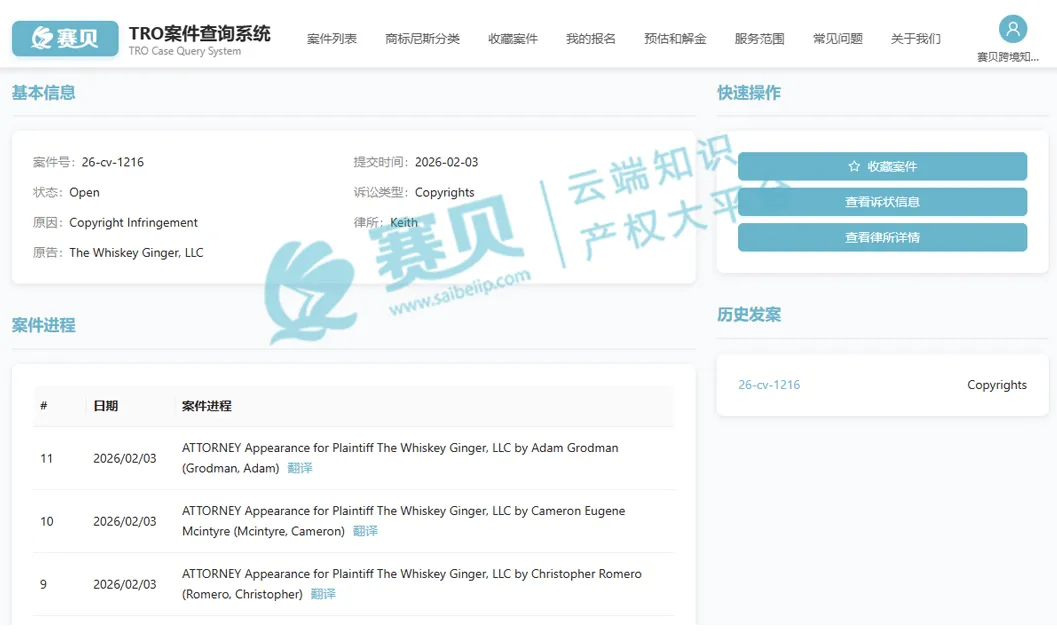This screenshot has height=636, width=1057.
Task: Go to 商标尼斯分类 menu
Action: click(x=422, y=38)
